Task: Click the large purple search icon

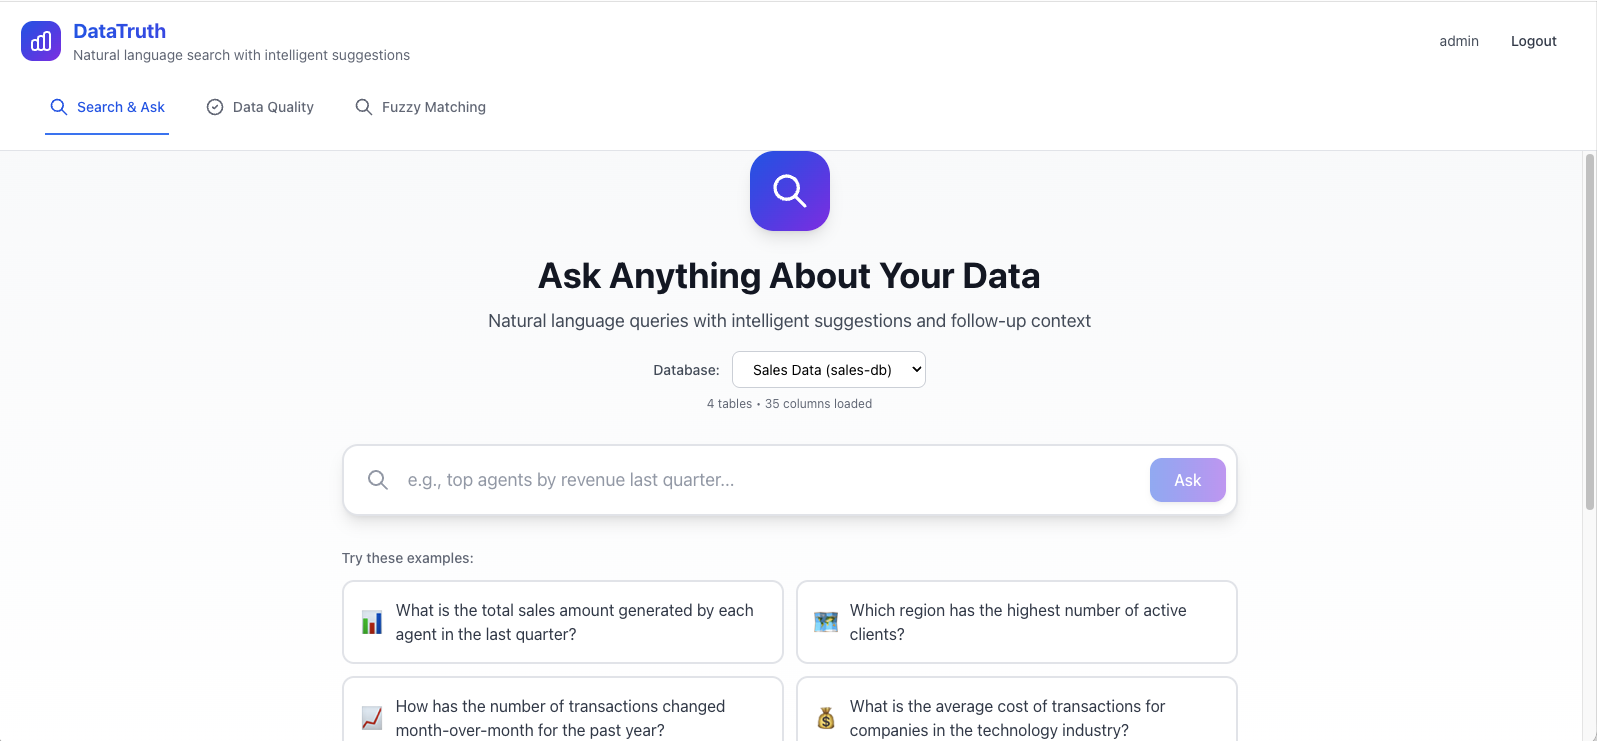Action: pyautogui.click(x=789, y=190)
